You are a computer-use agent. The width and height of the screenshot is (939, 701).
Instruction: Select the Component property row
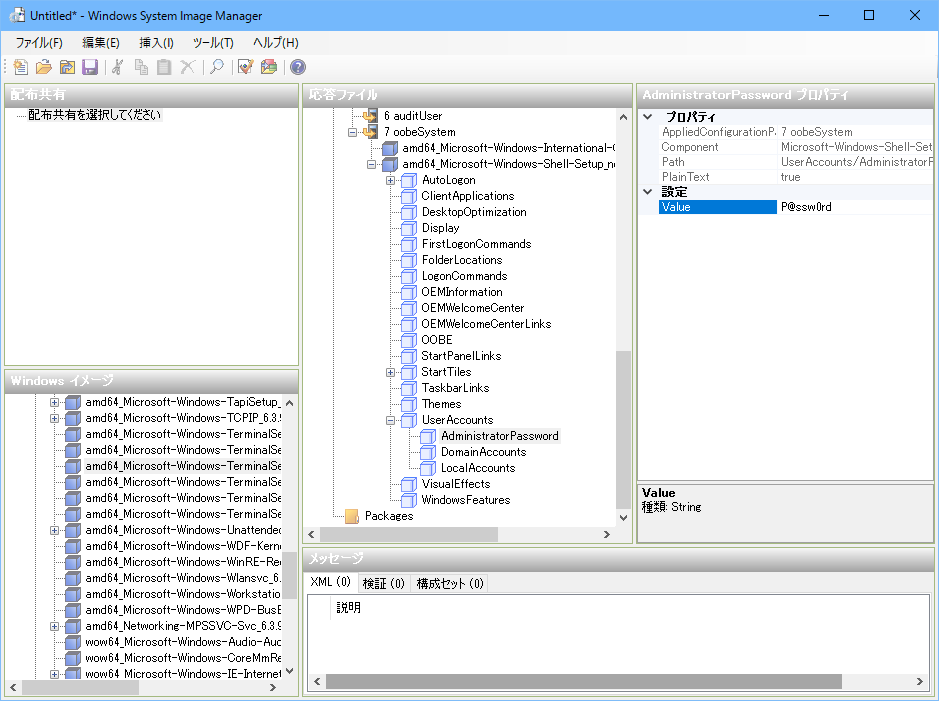[x=796, y=147]
